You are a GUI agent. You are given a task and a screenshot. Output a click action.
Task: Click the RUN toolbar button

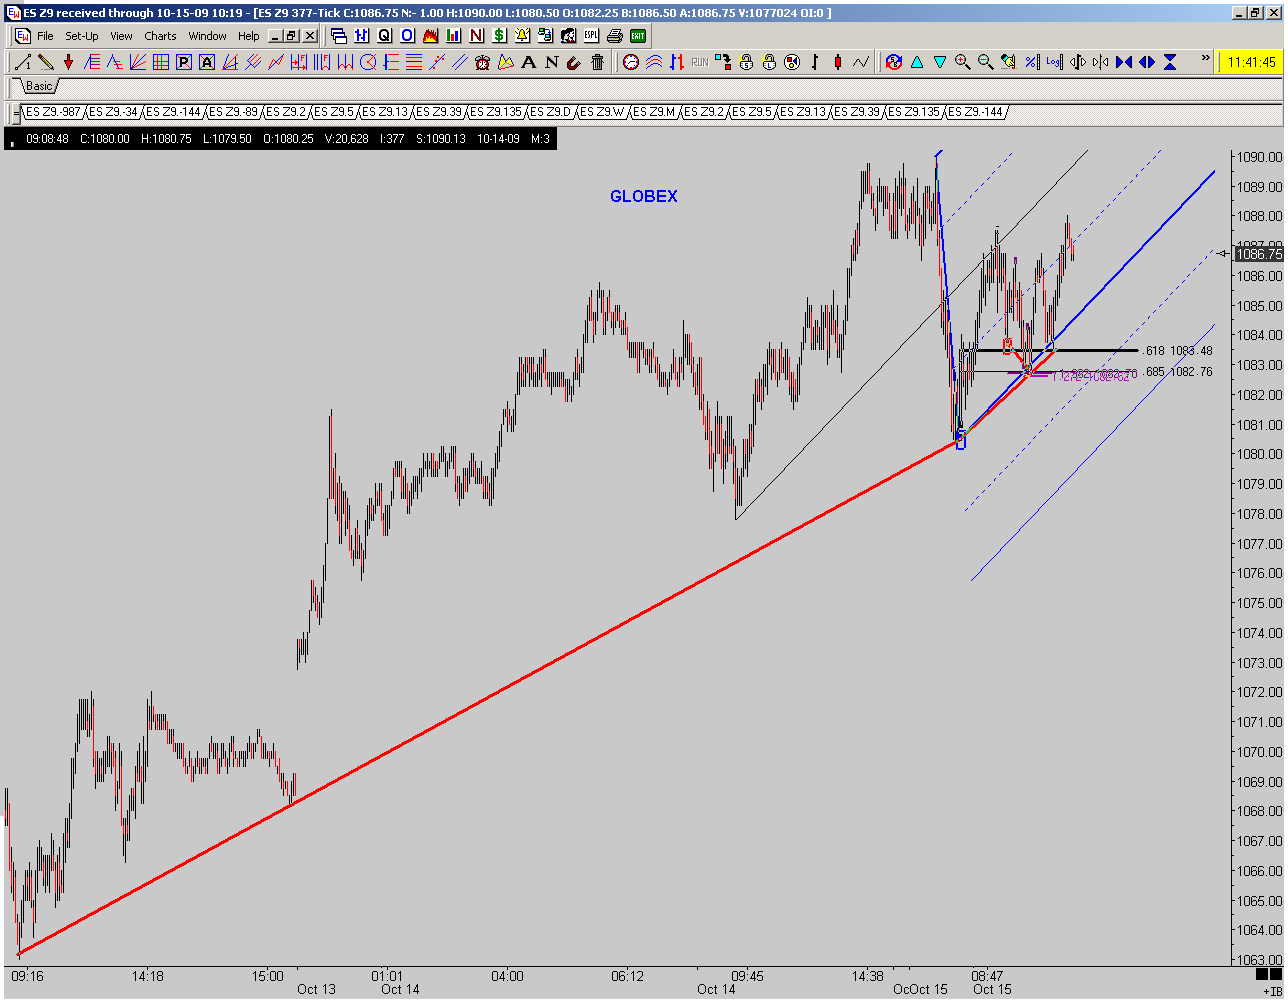click(x=700, y=62)
